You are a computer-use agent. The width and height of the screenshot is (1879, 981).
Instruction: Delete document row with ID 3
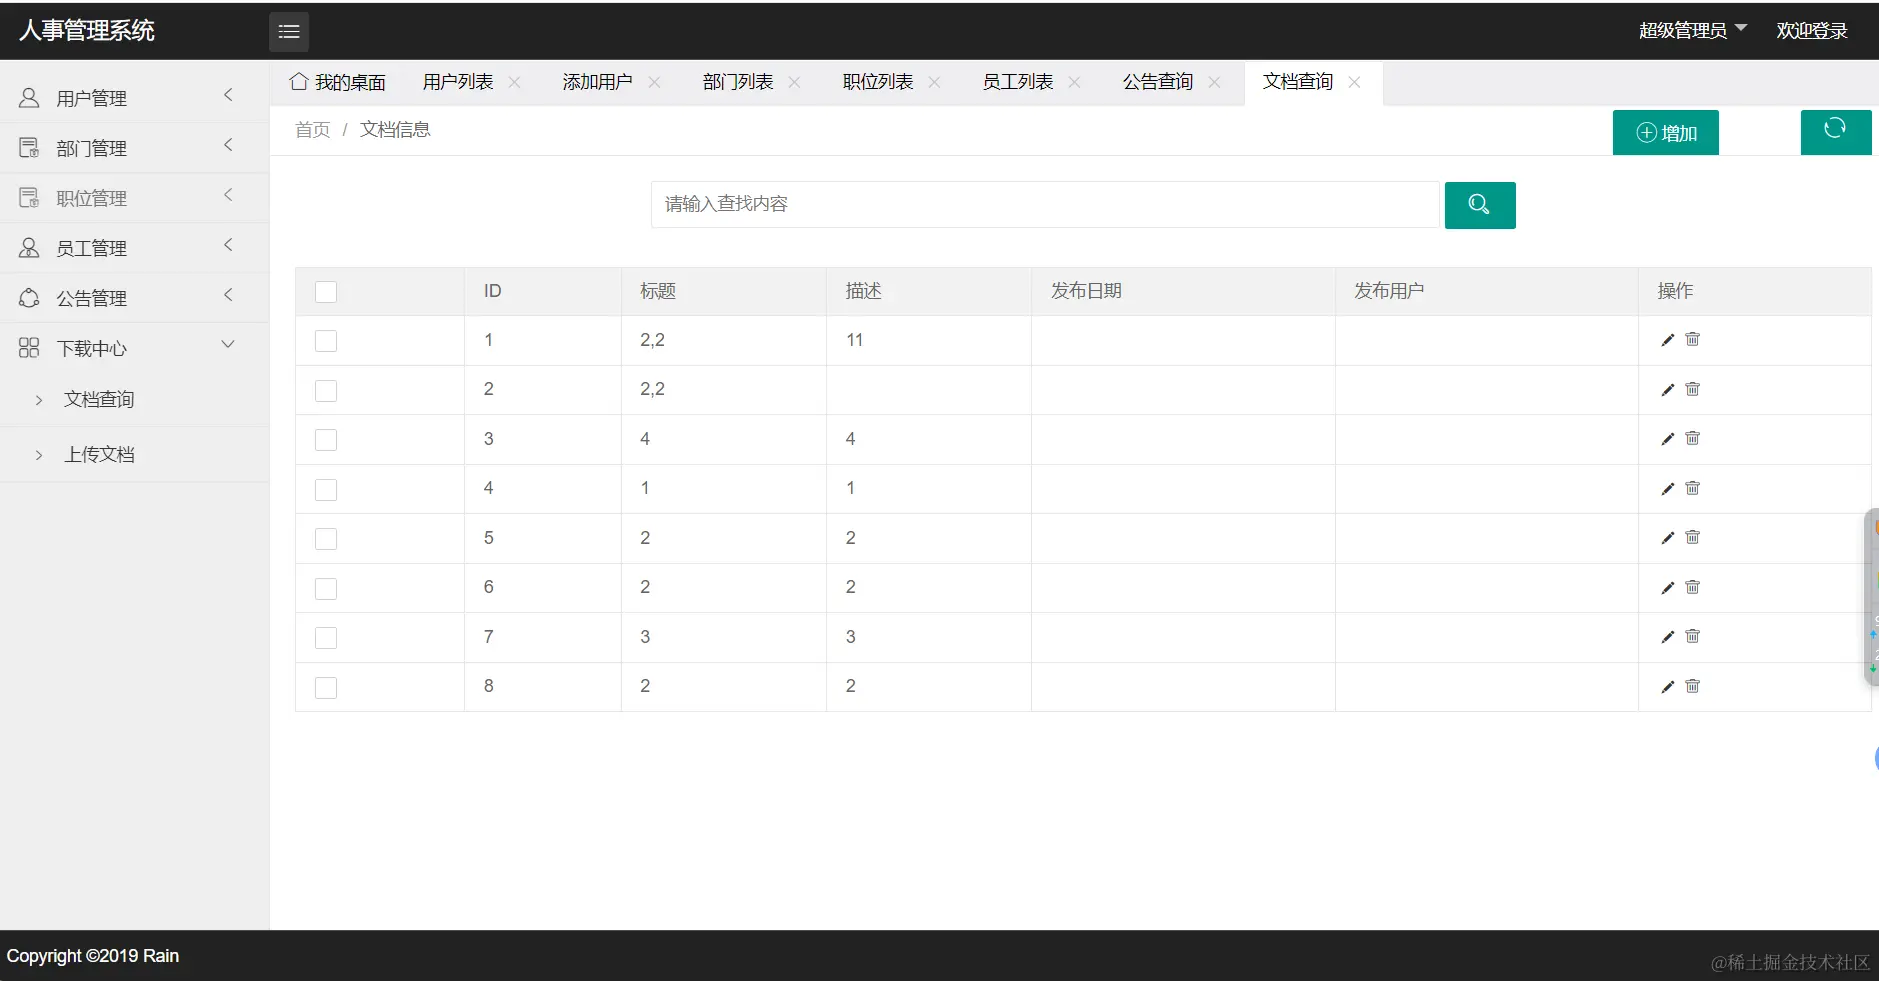1692,438
